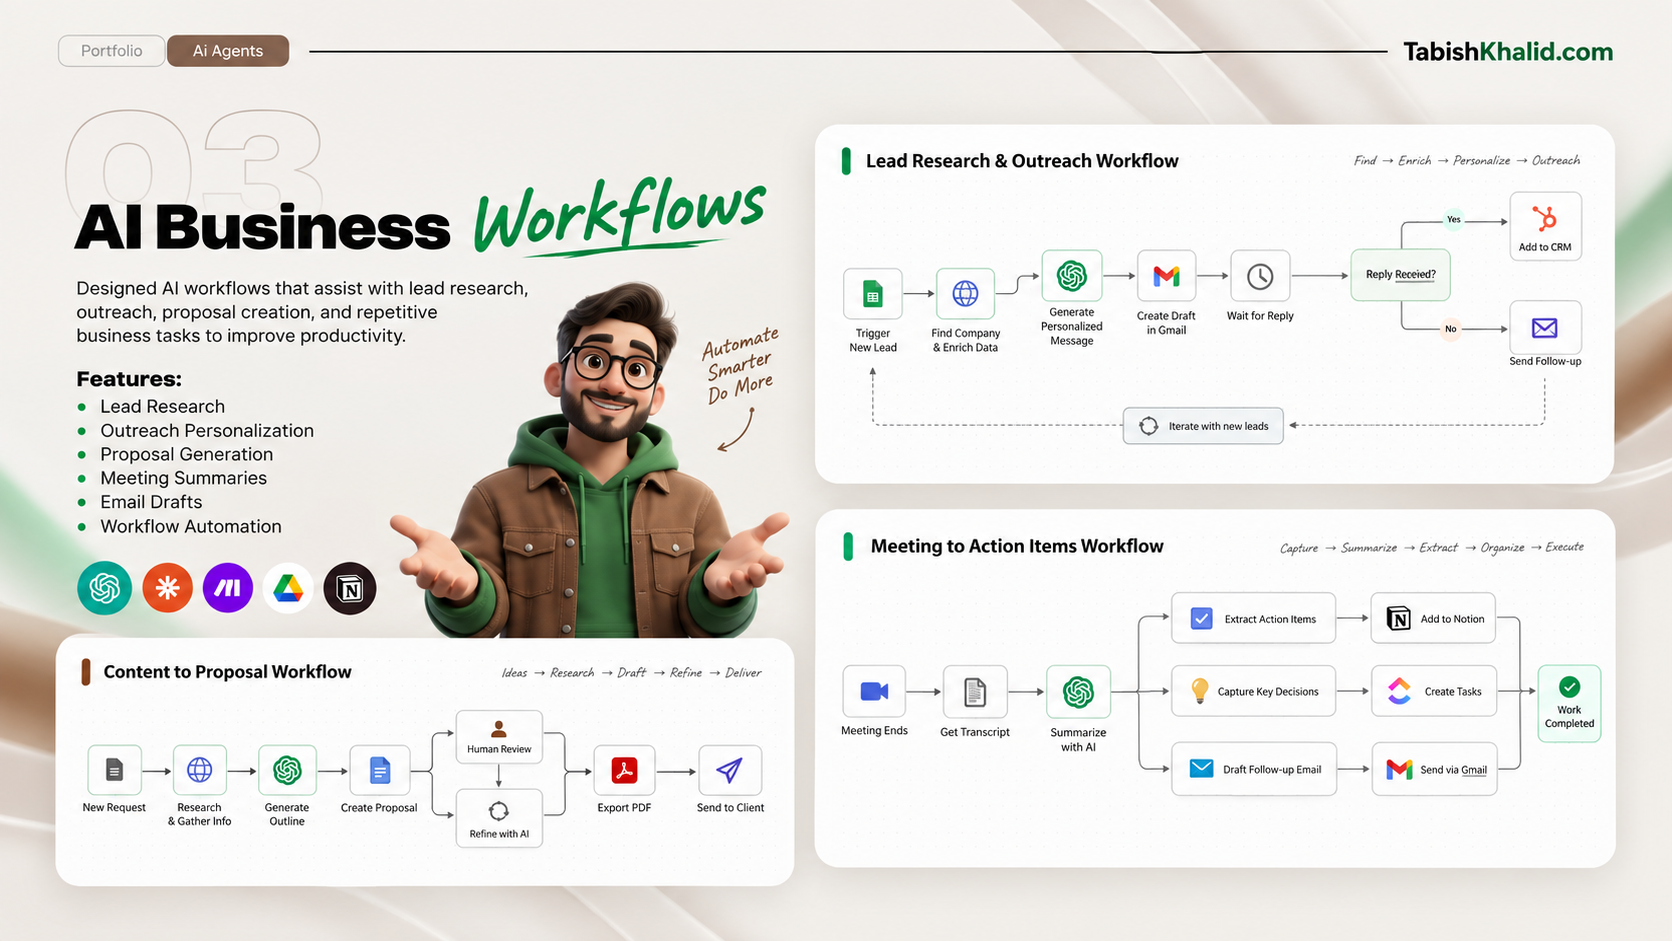Click the Capture Key Decisions box
1672x941 pixels.
click(x=1254, y=691)
